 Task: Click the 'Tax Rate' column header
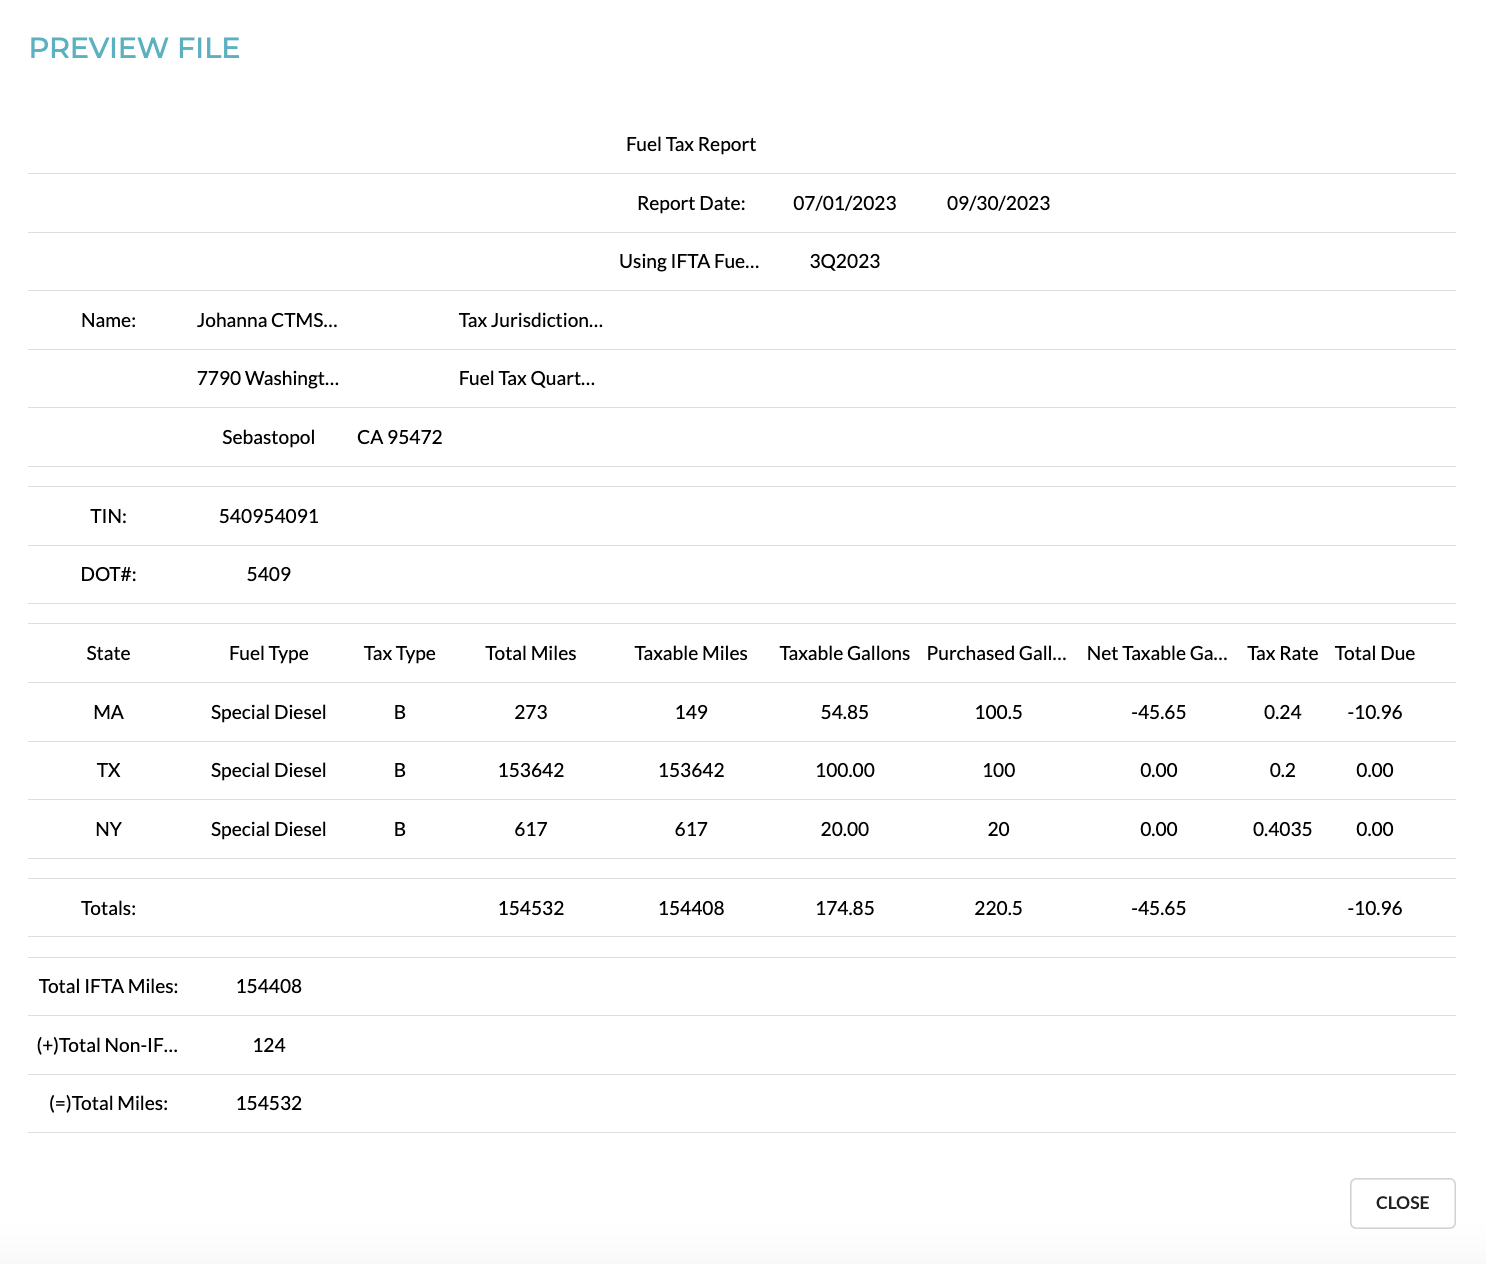[1283, 653]
